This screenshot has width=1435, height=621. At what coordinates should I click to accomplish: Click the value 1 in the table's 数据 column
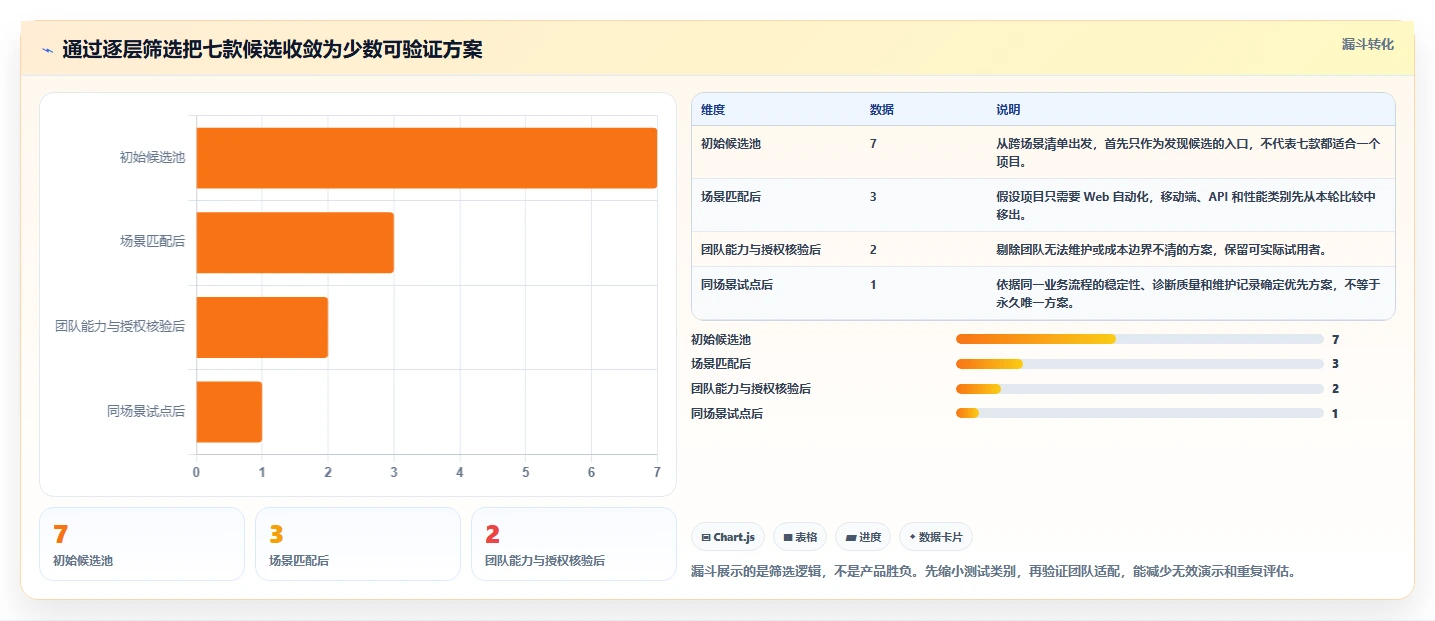873,285
